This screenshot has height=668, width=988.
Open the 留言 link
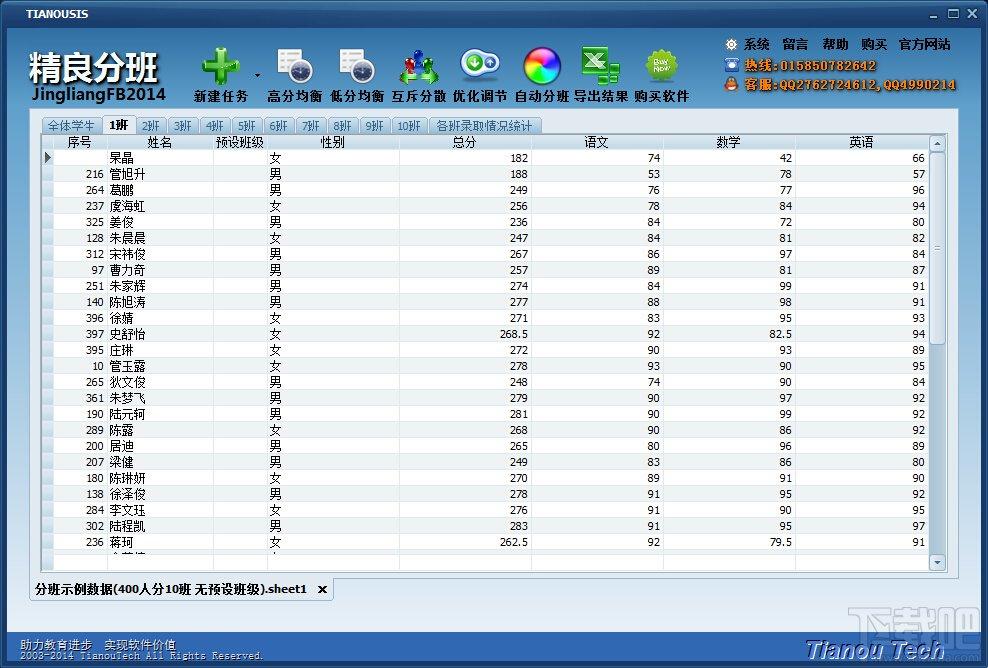[x=795, y=45]
